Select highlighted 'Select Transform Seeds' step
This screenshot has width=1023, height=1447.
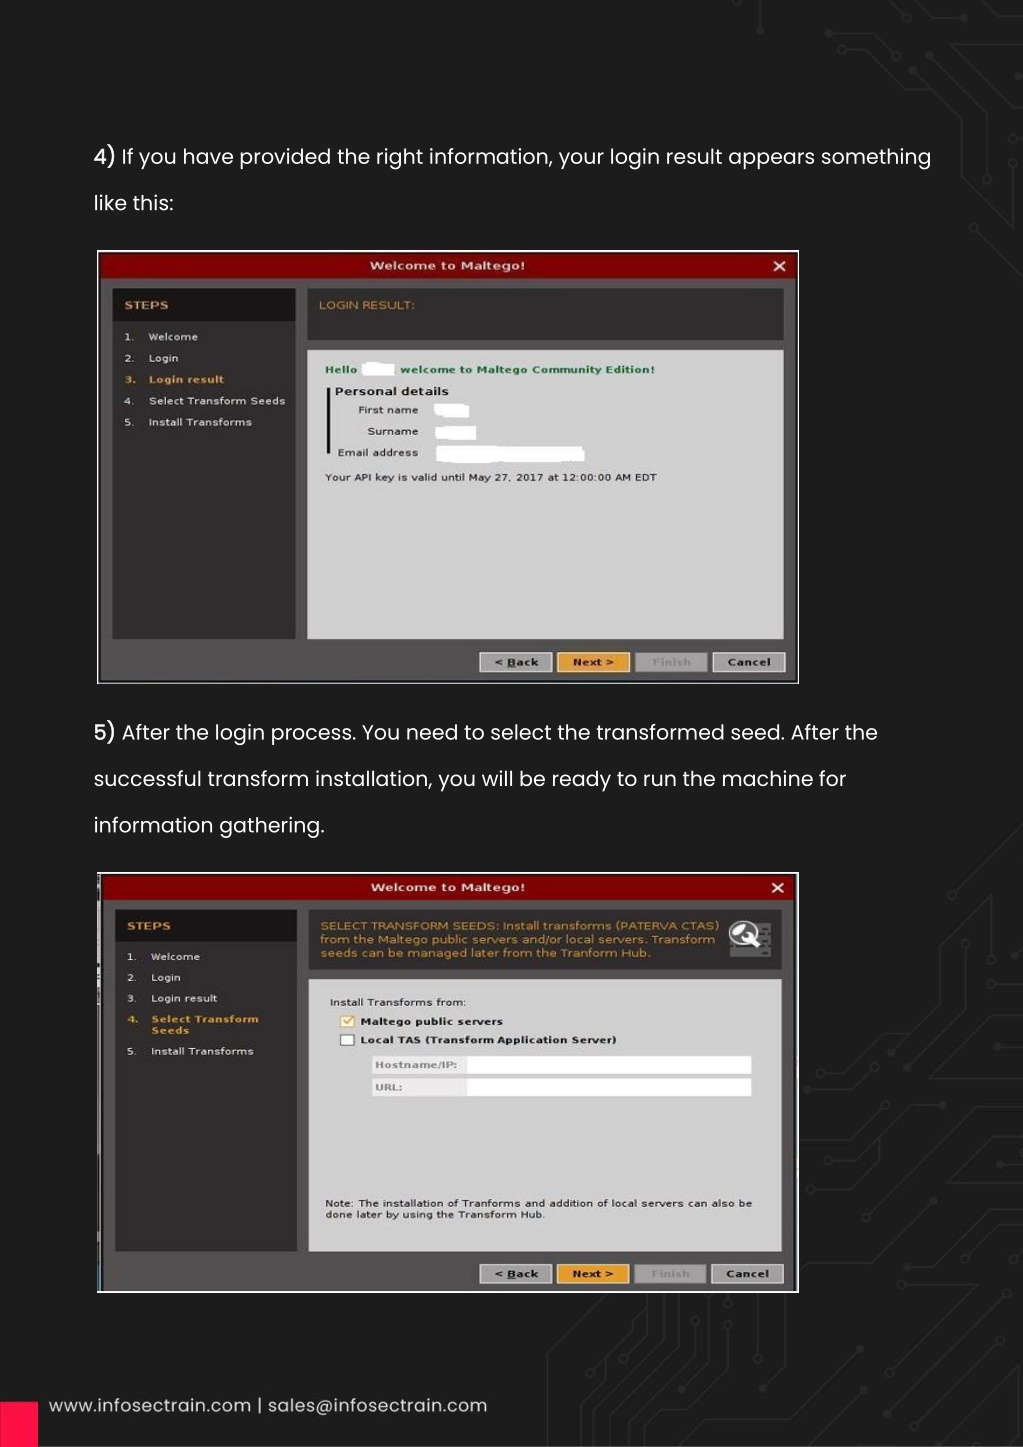point(204,1025)
